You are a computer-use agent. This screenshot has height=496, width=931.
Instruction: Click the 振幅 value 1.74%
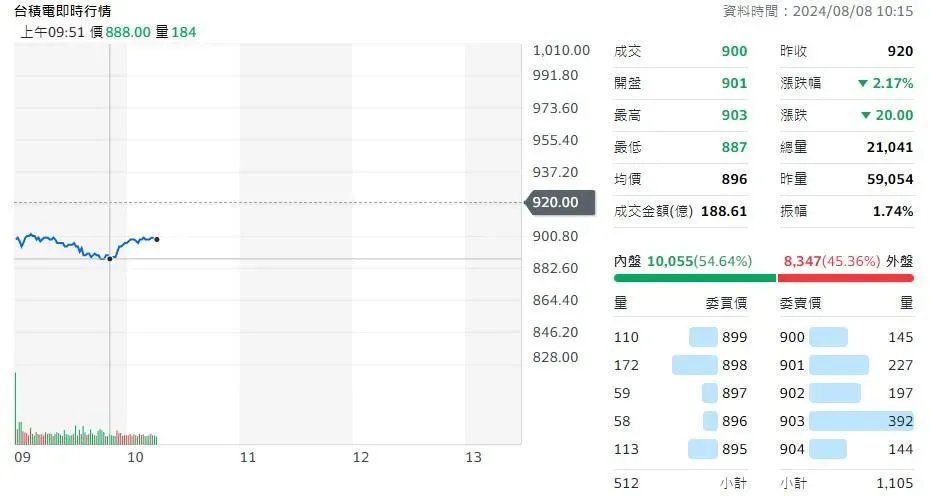pyautogui.click(x=893, y=211)
